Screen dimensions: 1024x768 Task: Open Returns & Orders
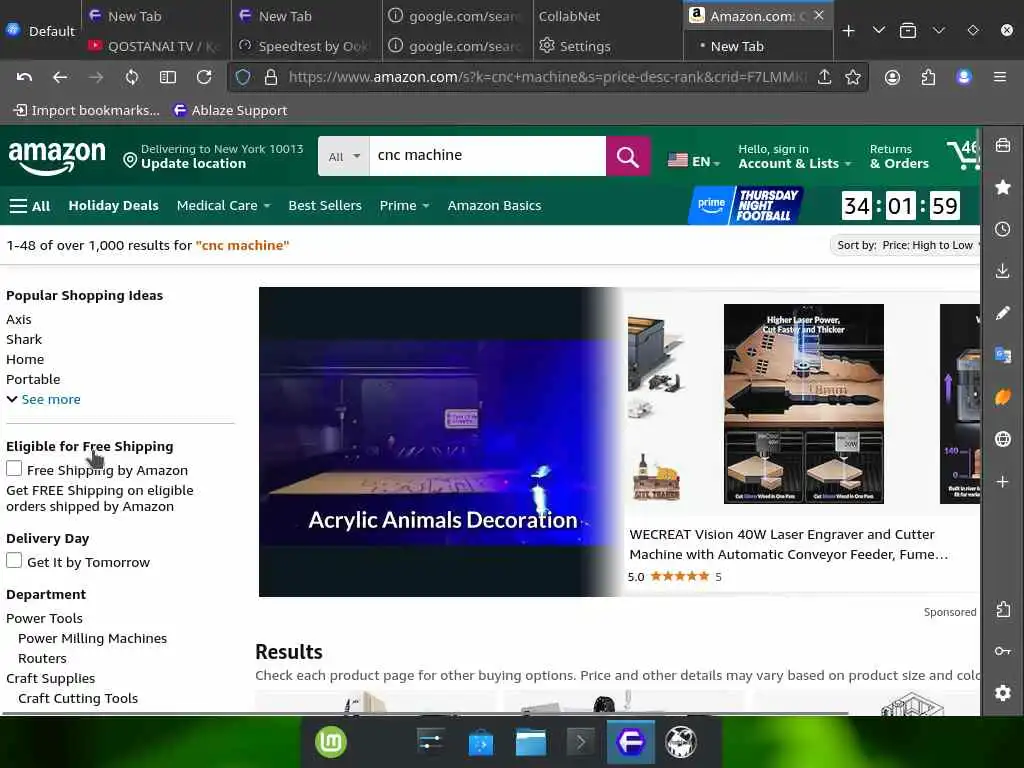899,157
